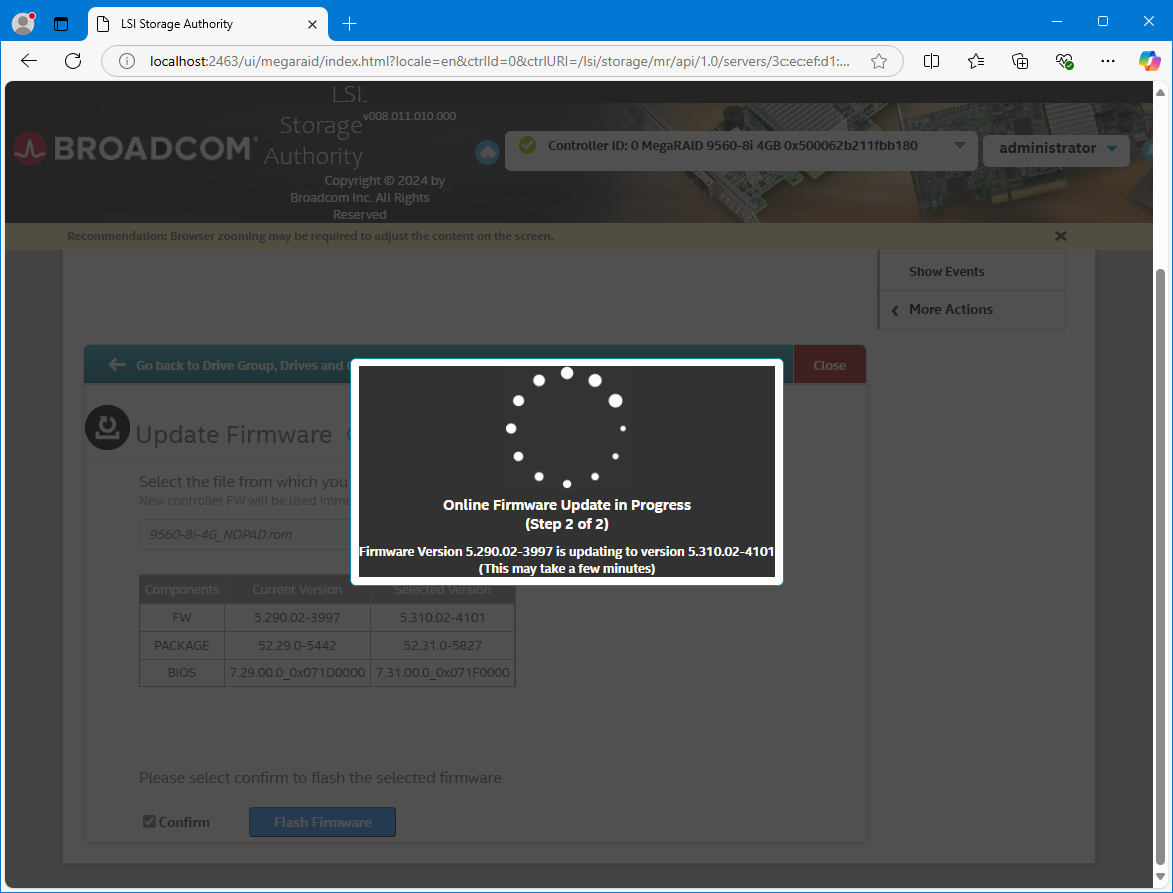Open a new browser tab
This screenshot has width=1173, height=893.
point(349,24)
